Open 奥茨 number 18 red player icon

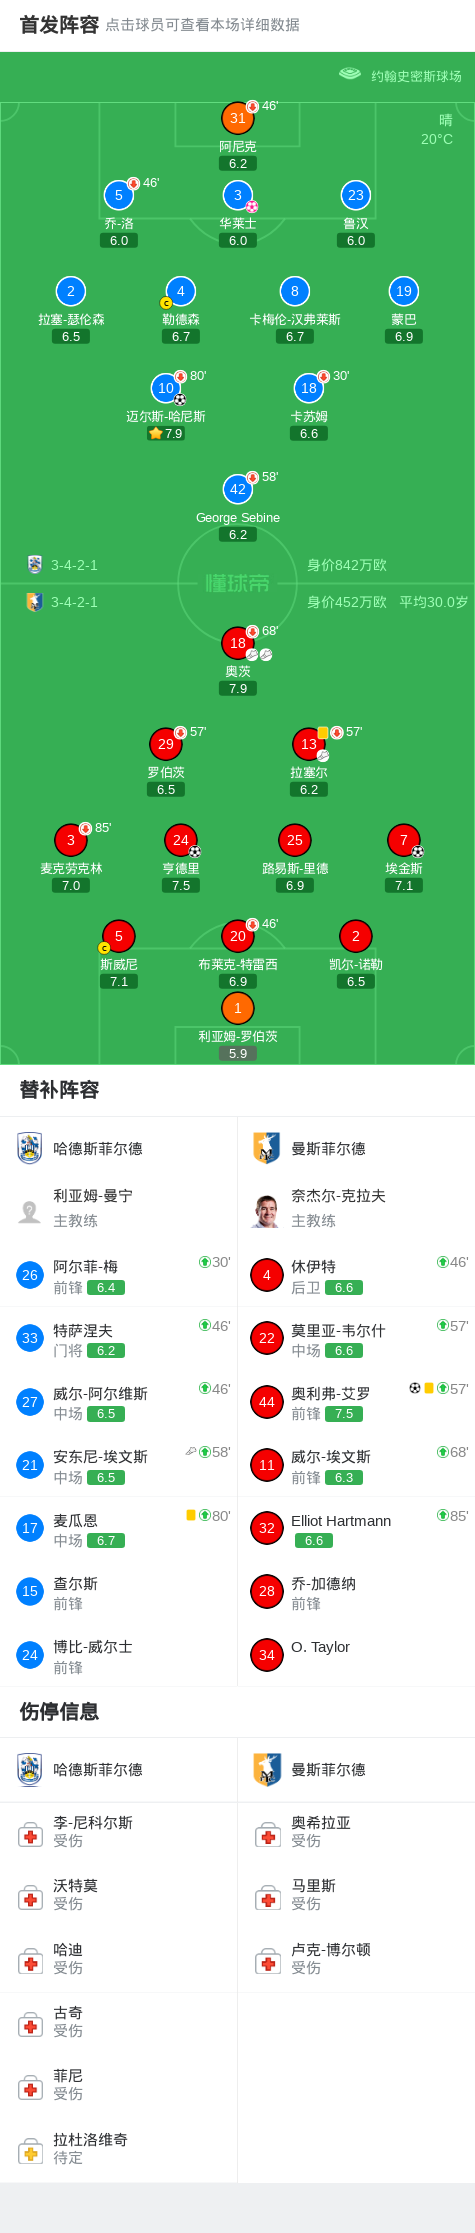click(237, 643)
